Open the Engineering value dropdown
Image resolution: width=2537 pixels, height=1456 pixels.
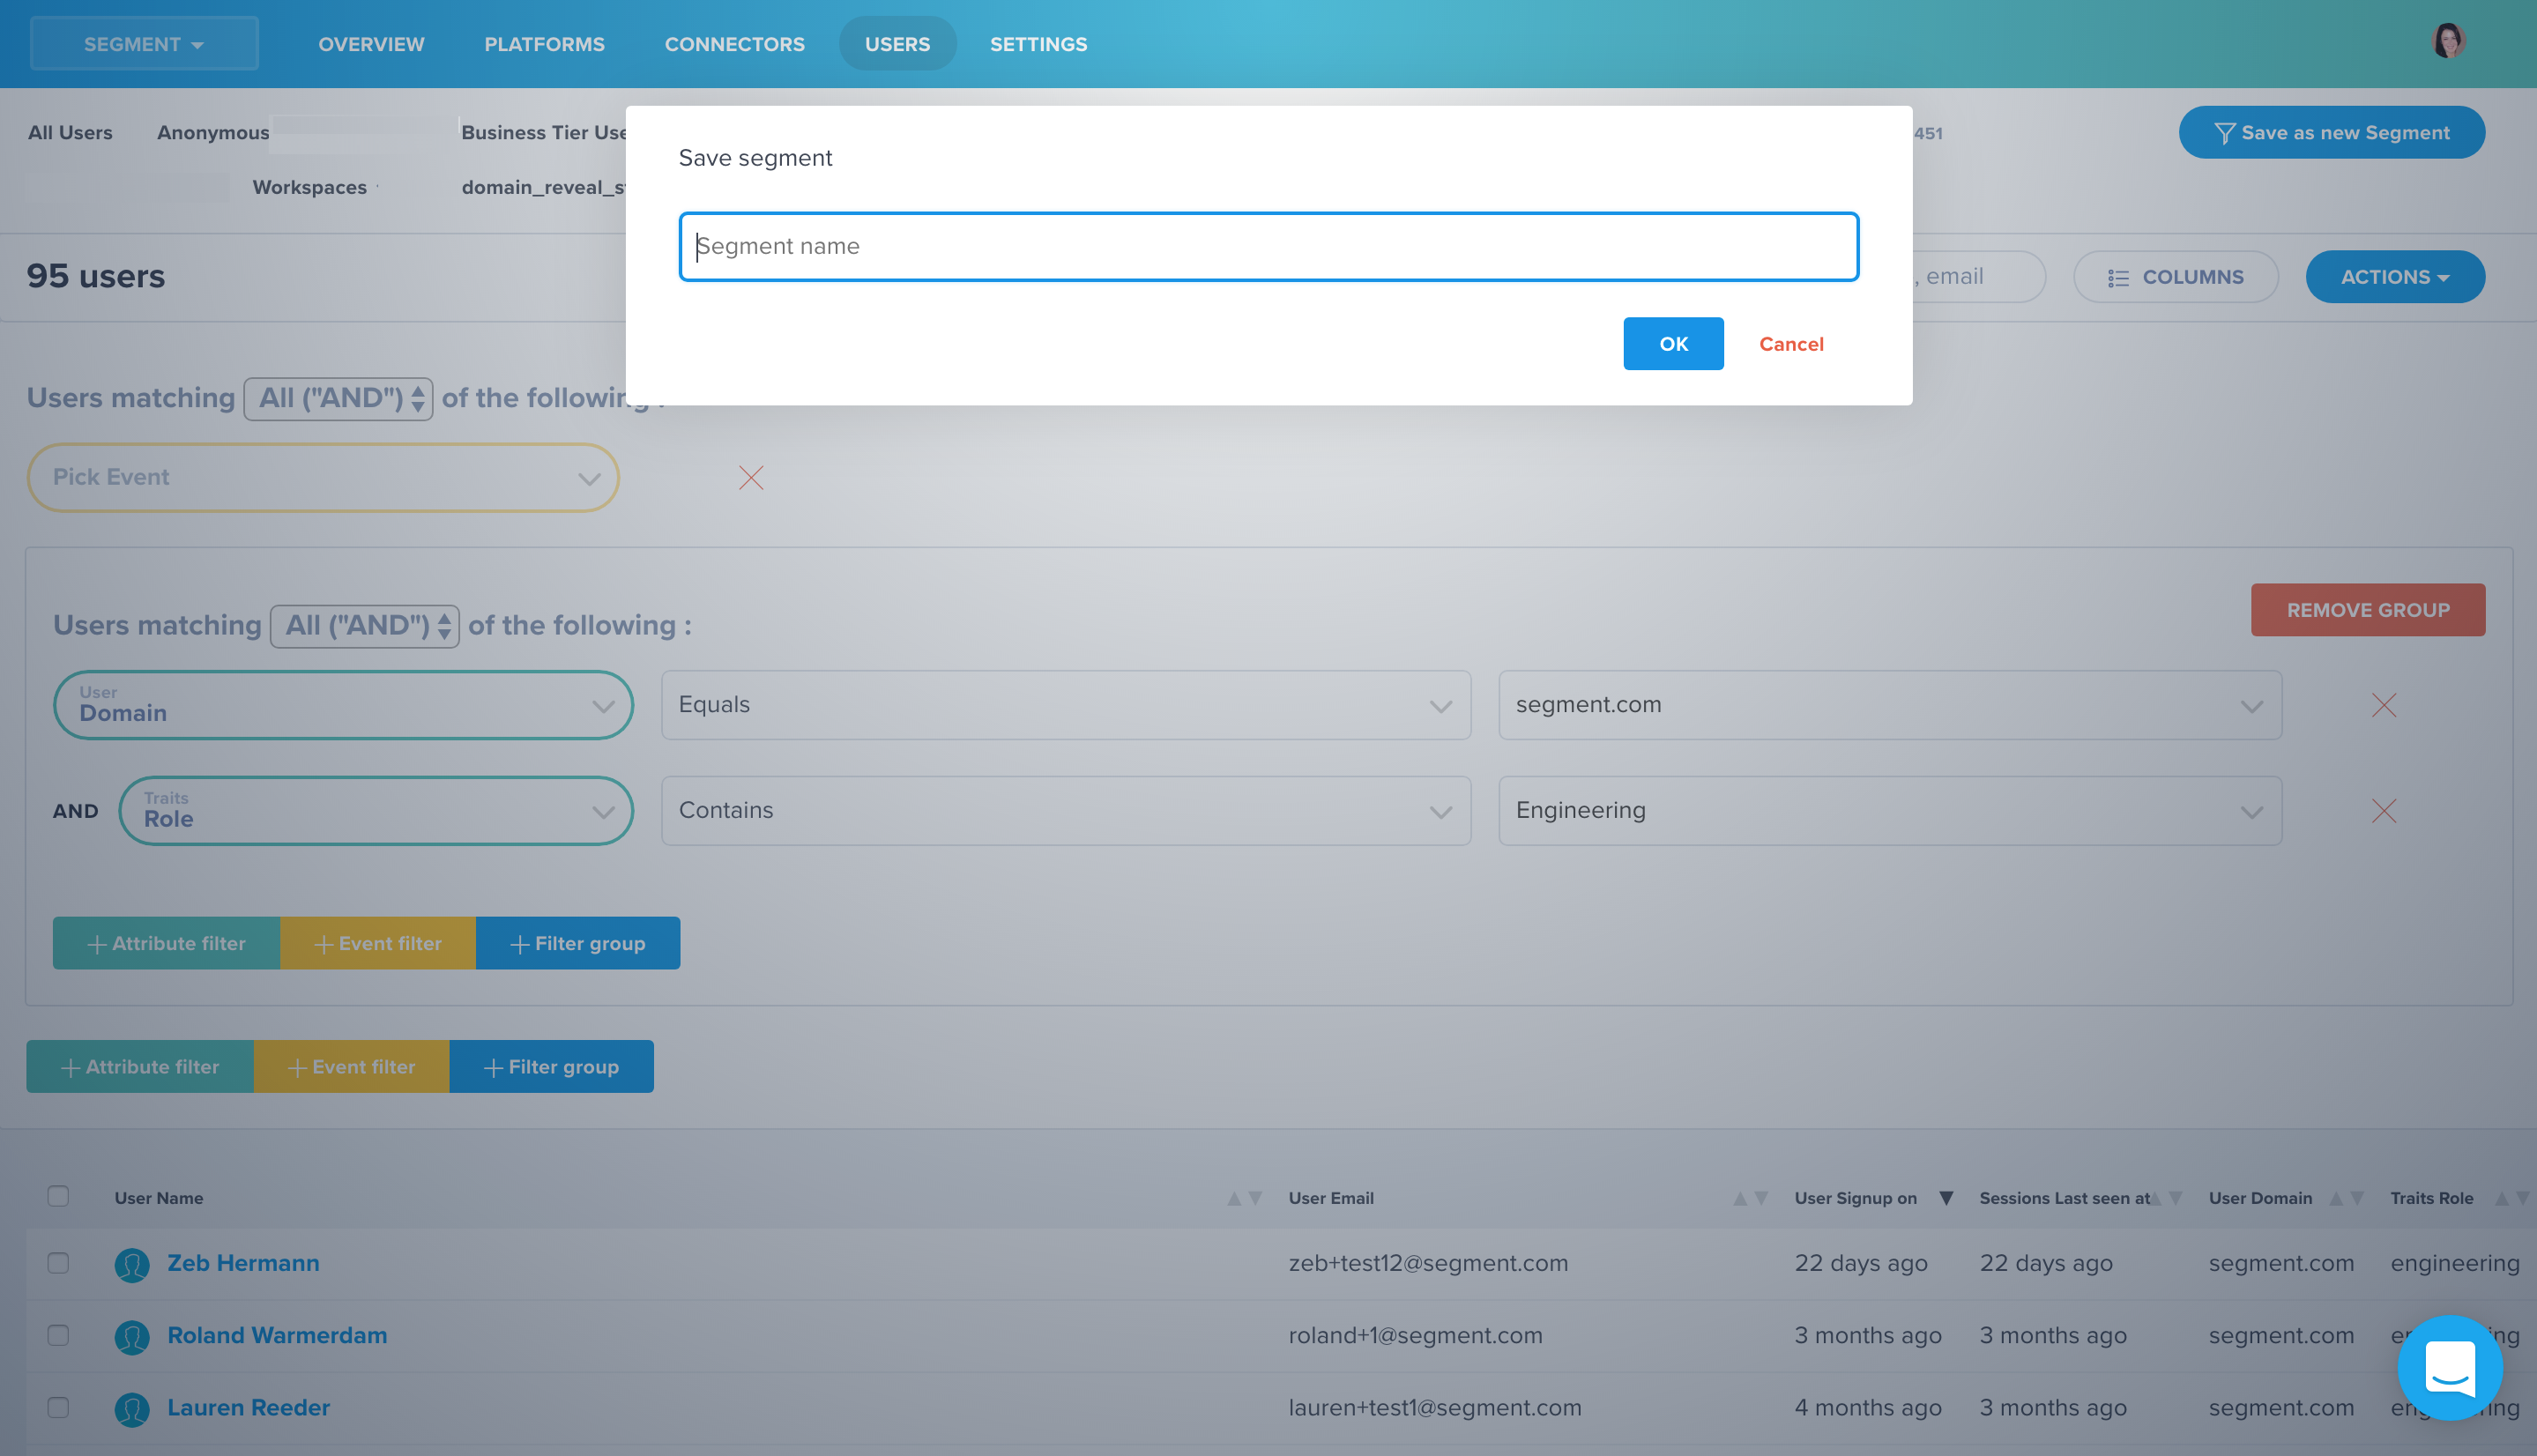click(1890, 811)
